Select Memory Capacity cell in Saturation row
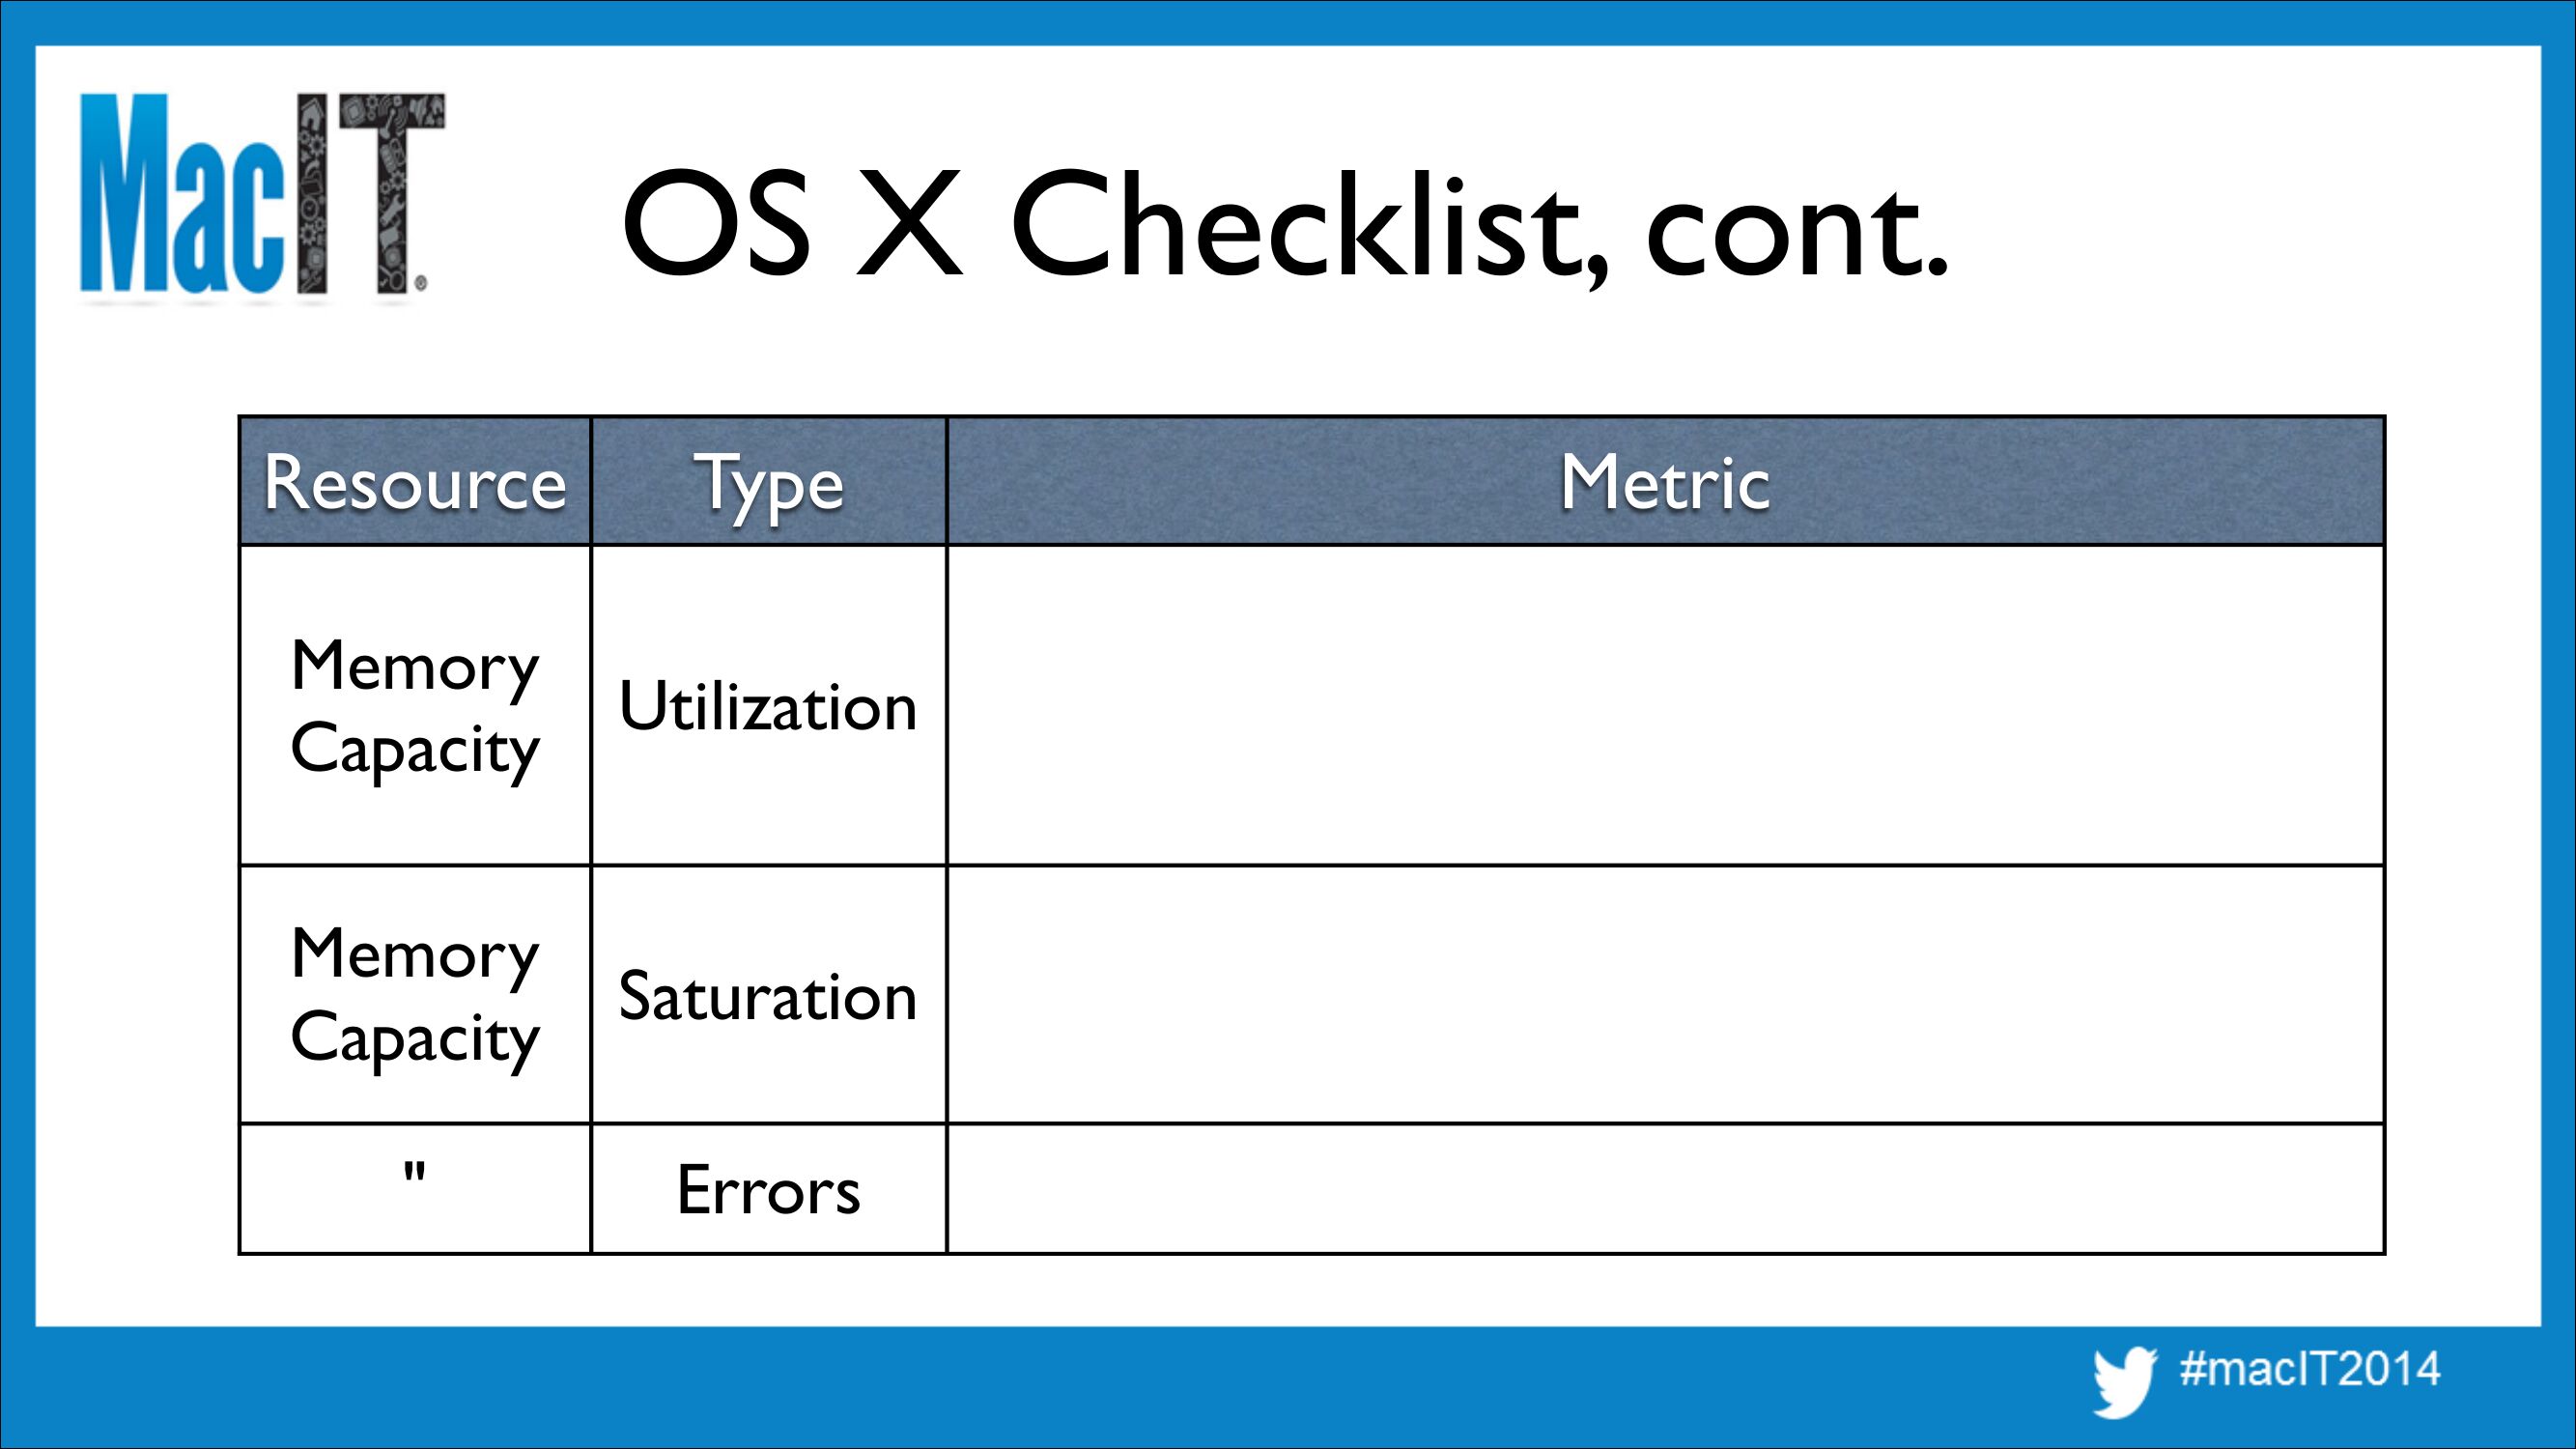Image resolution: width=2576 pixels, height=1449 pixels. 415,995
